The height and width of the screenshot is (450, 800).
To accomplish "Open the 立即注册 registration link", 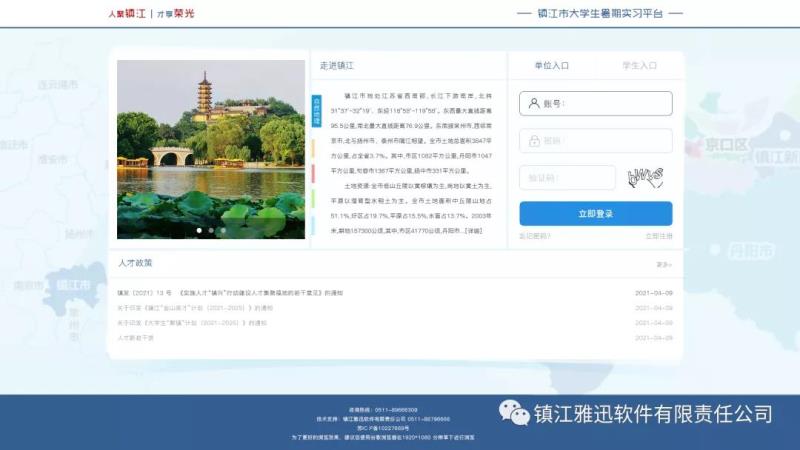I will click(658, 236).
